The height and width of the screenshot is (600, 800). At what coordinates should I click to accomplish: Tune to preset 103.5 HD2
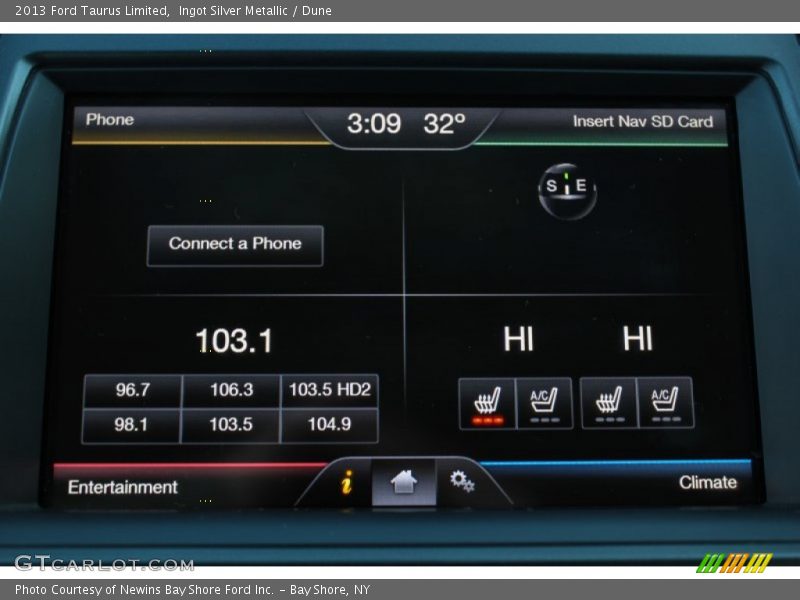click(331, 390)
